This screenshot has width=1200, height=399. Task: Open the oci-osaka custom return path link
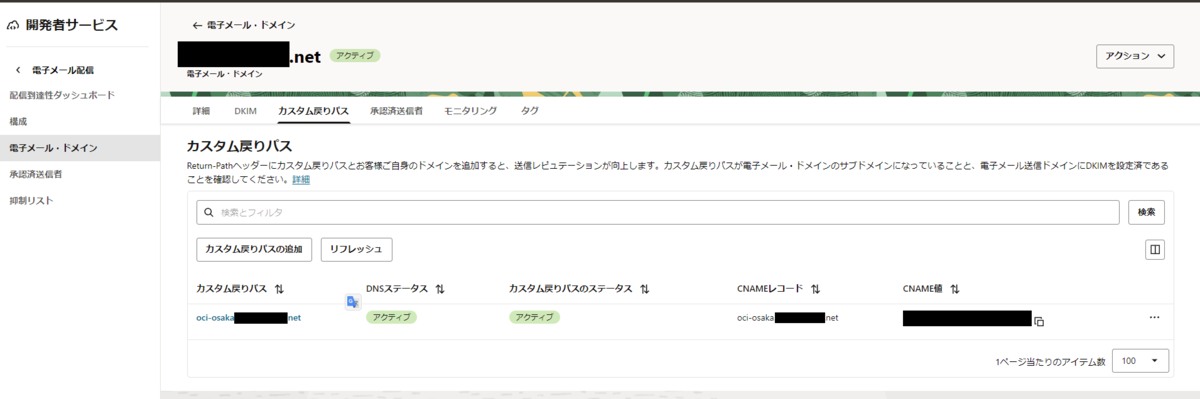(x=248, y=317)
